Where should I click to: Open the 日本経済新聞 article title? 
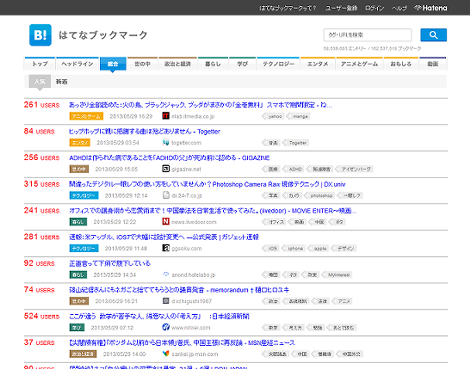point(159,316)
